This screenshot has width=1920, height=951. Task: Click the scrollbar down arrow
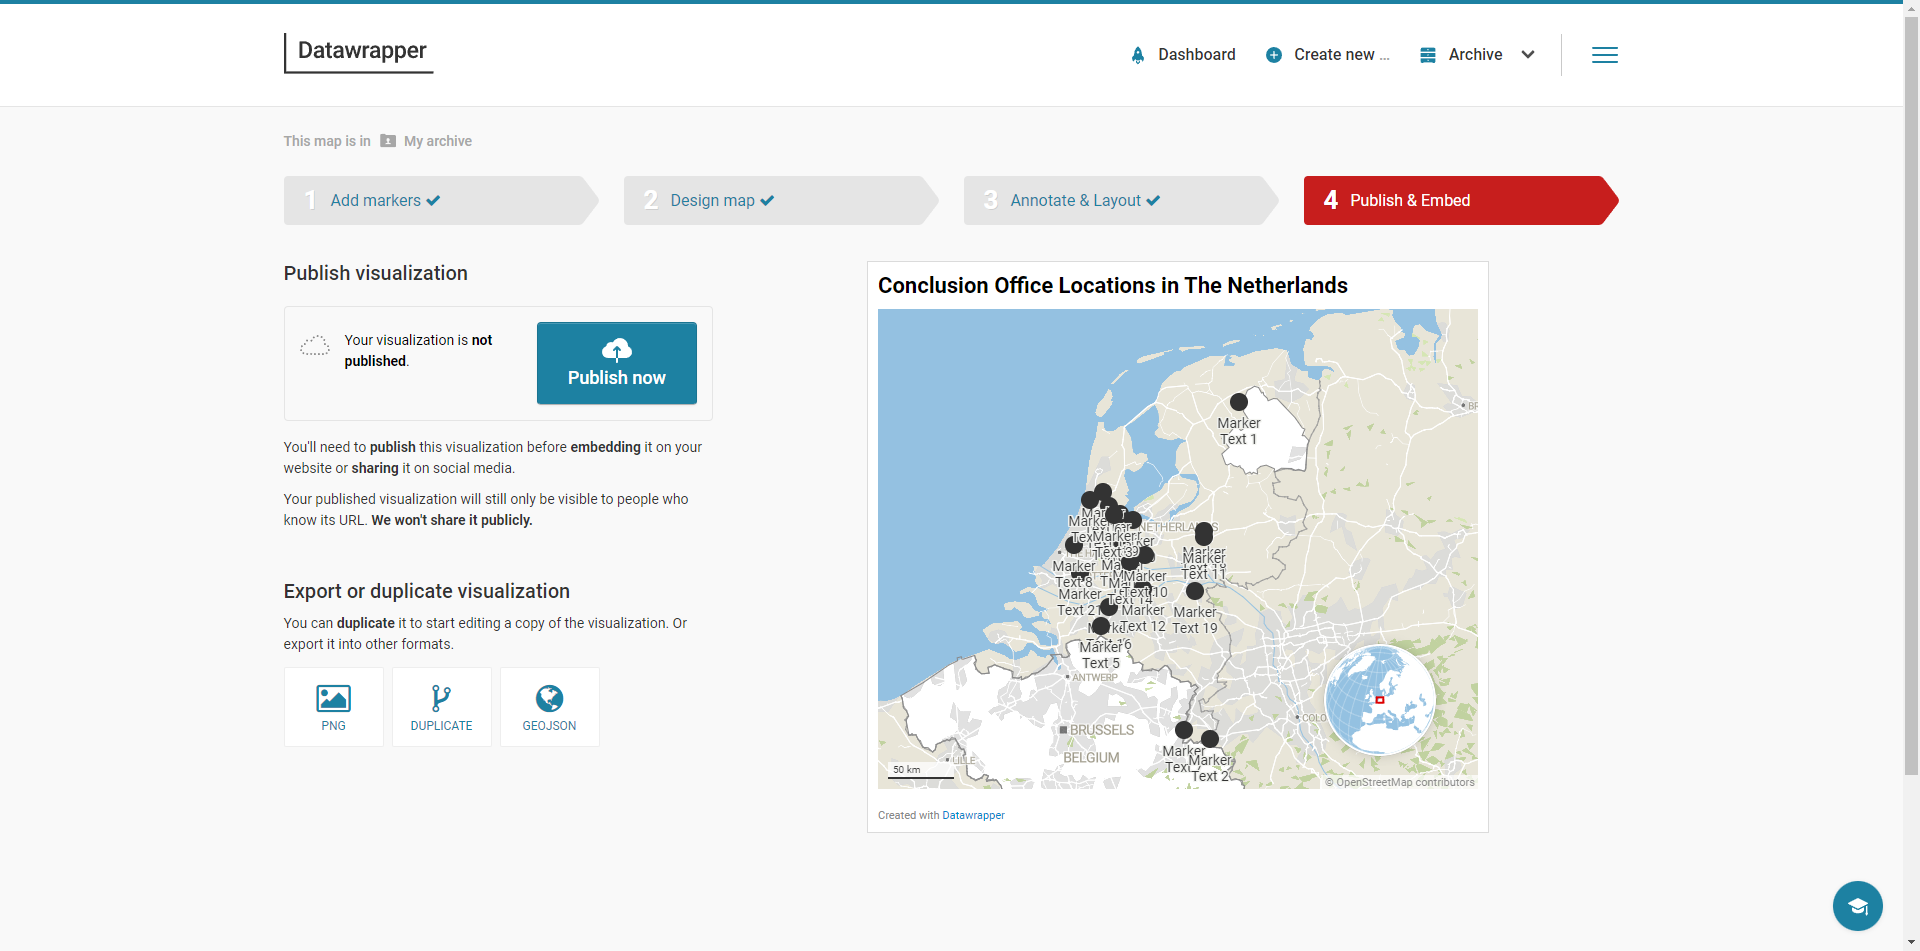1911,942
